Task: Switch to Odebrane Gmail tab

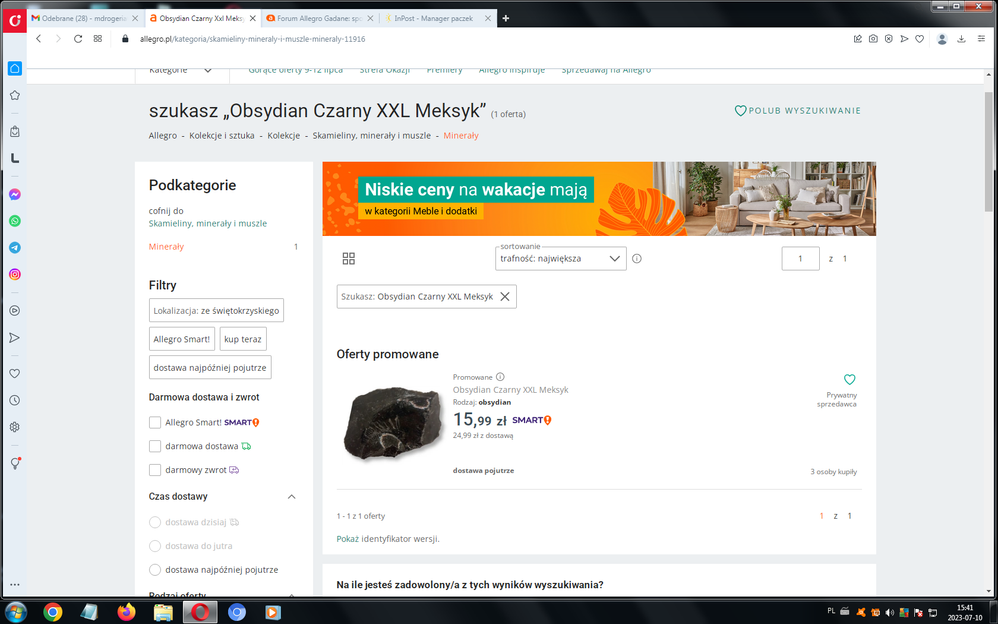Action: [84, 18]
